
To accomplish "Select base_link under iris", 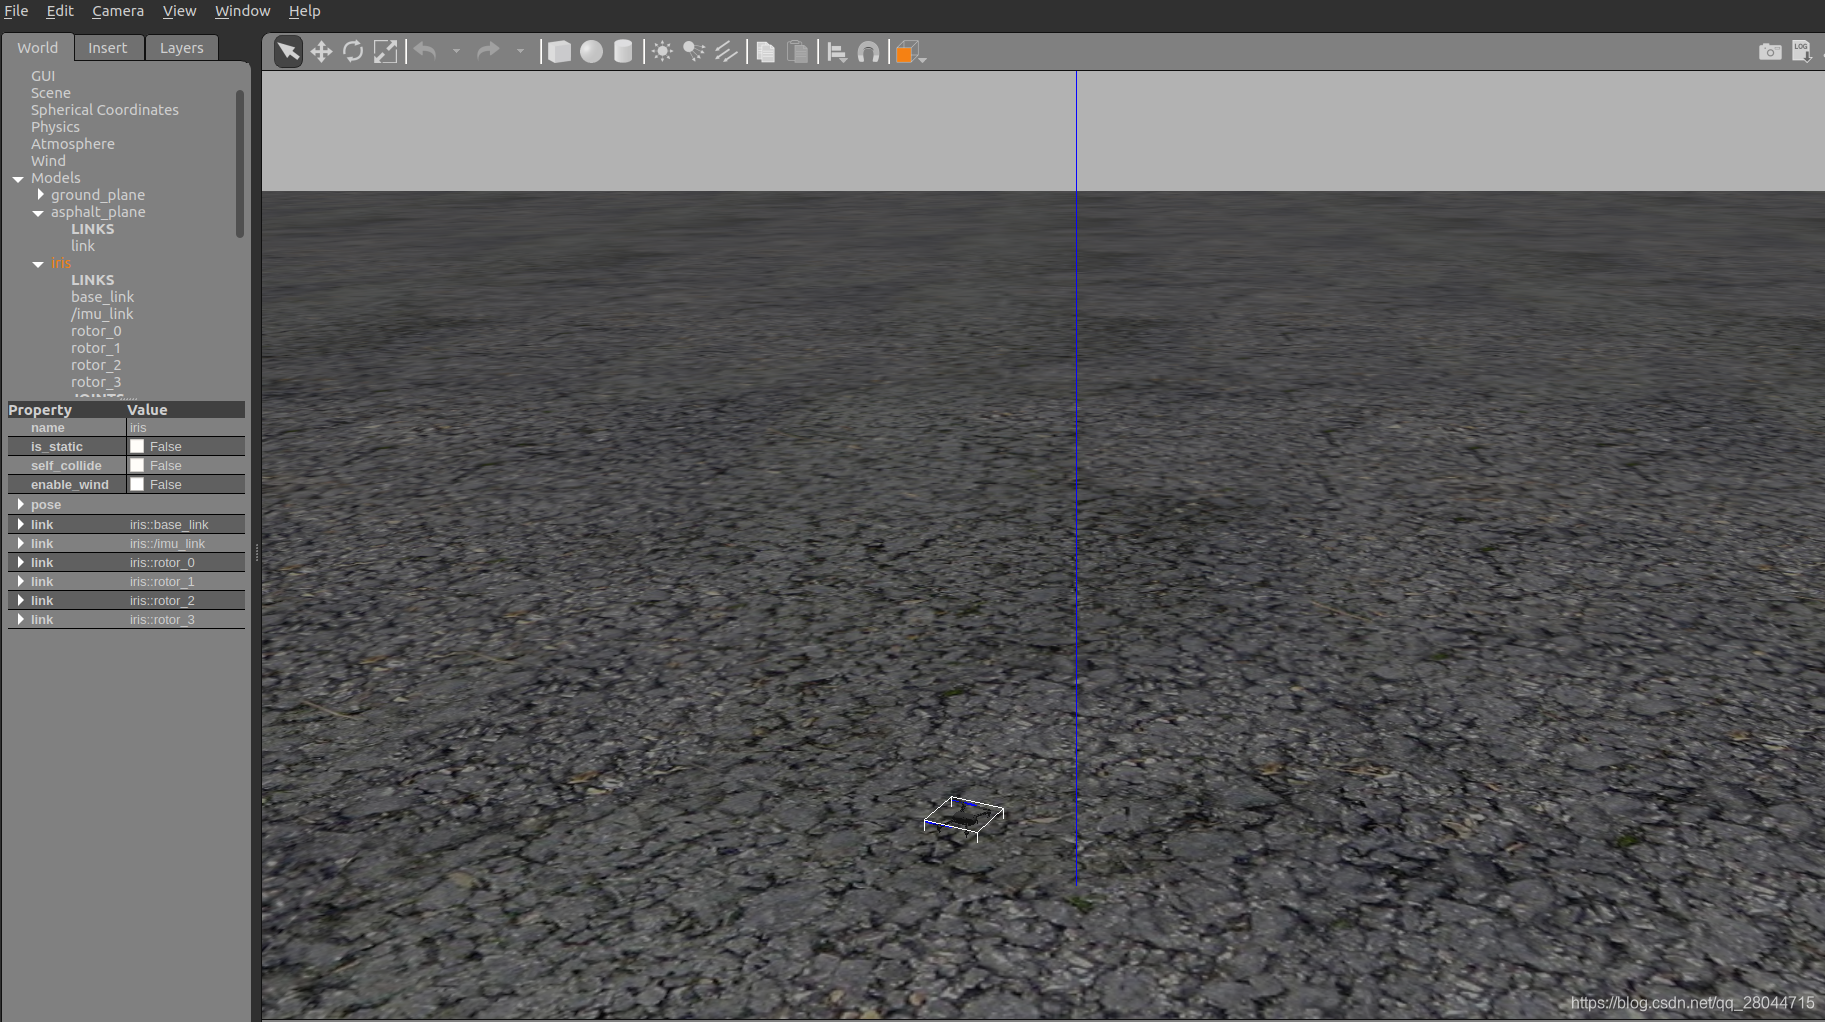I will (x=102, y=297).
